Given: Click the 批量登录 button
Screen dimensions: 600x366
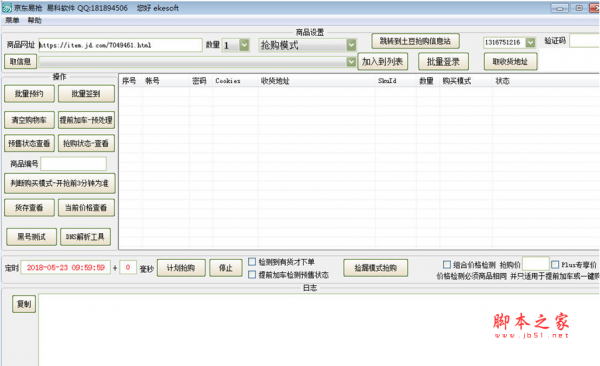Looking at the screenshot, I should point(443,62).
